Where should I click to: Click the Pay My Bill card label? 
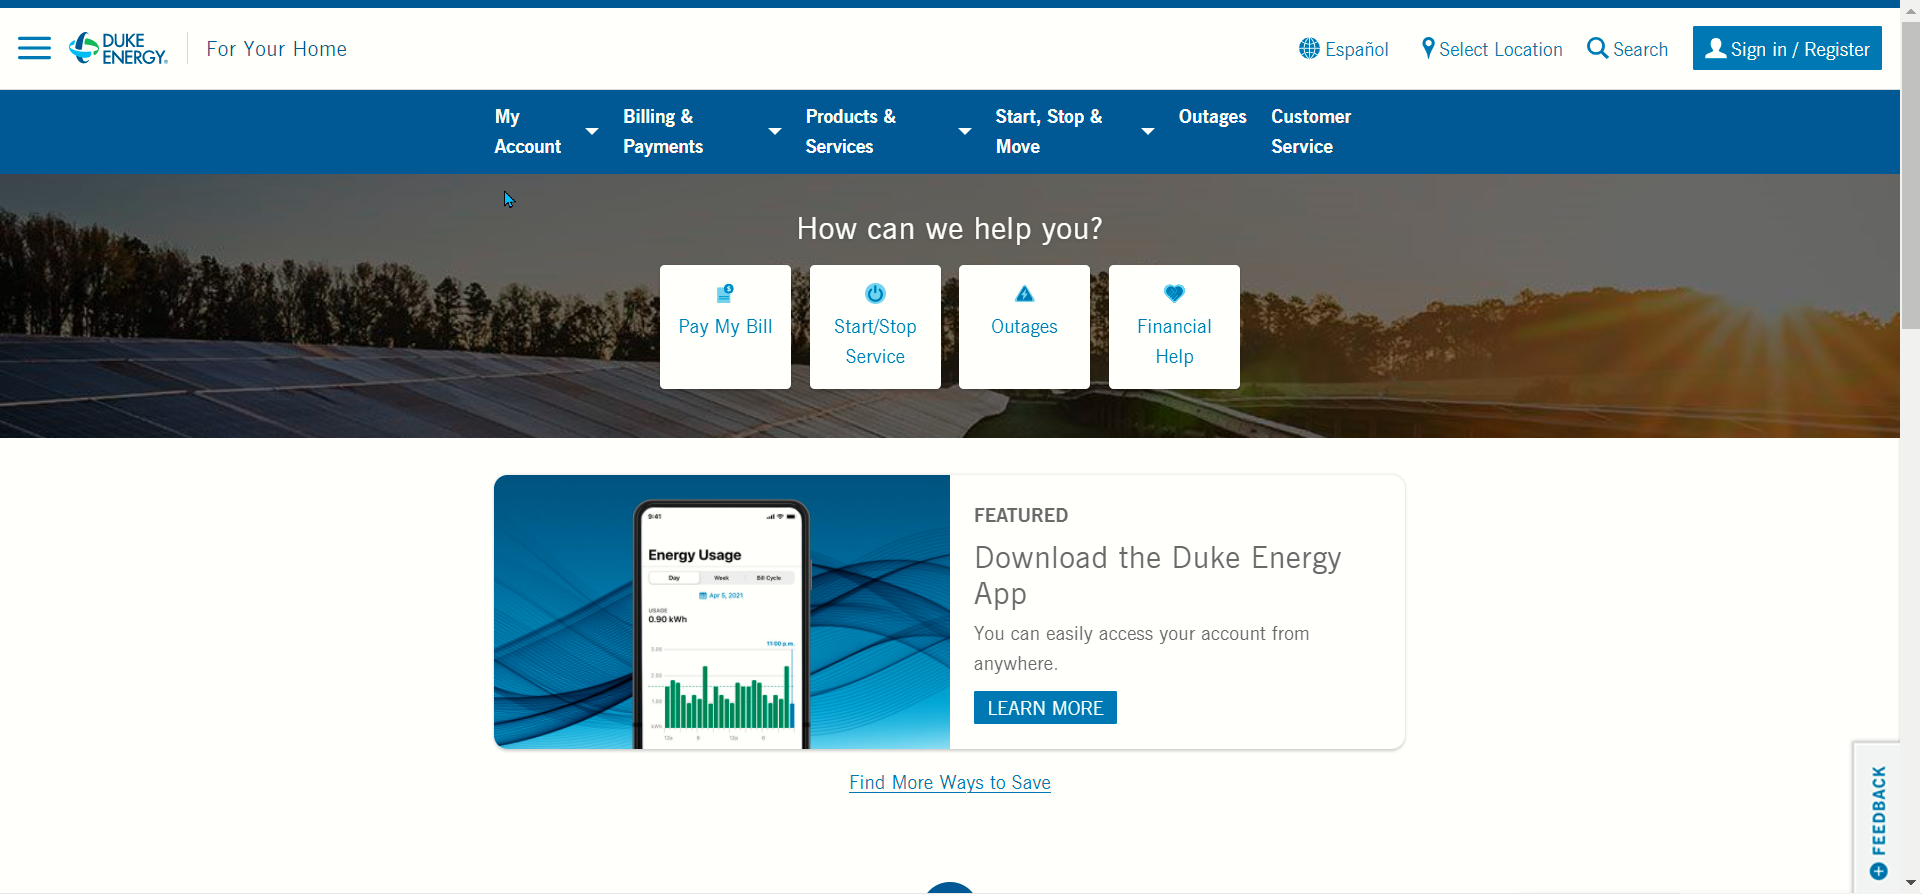725,326
